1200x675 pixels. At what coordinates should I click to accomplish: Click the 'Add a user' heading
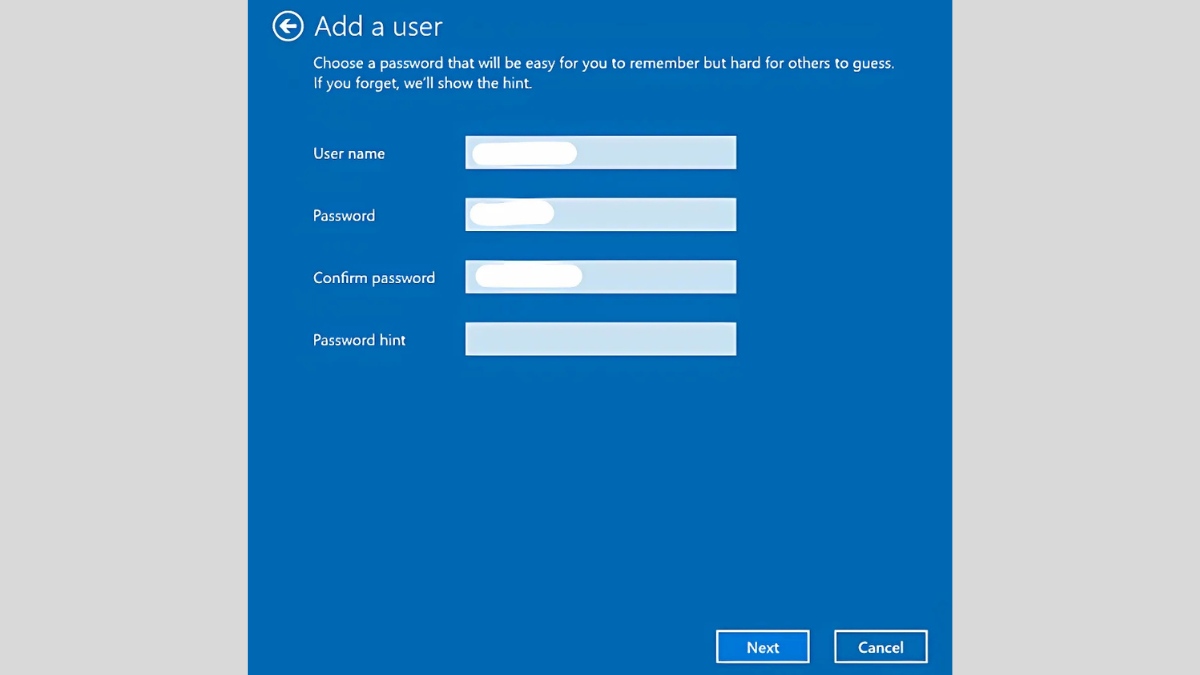(x=378, y=26)
